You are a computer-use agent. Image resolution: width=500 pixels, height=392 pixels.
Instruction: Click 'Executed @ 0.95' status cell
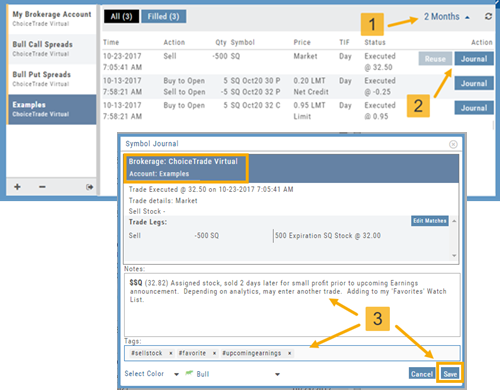tap(380, 111)
